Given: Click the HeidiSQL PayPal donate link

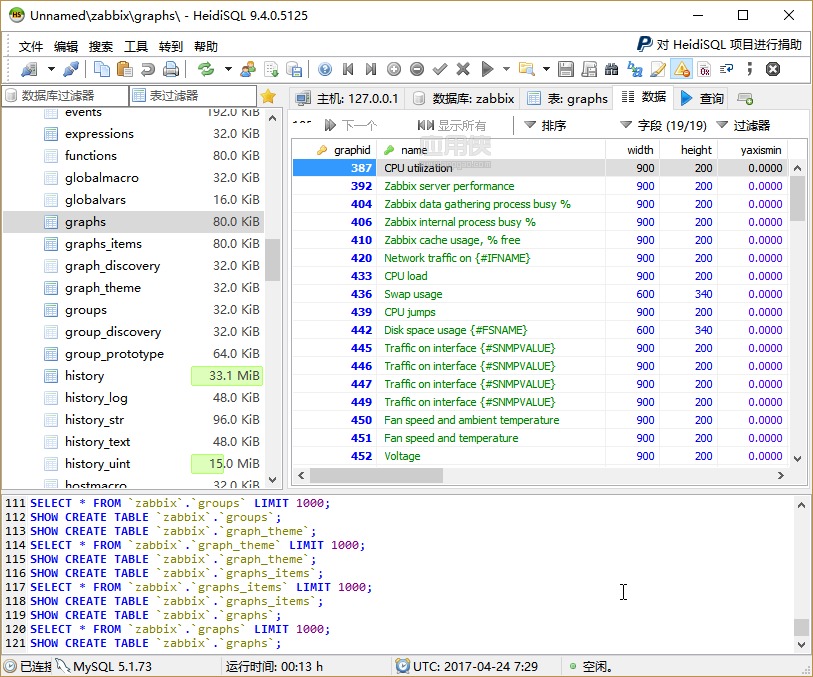Looking at the screenshot, I should click(719, 45).
